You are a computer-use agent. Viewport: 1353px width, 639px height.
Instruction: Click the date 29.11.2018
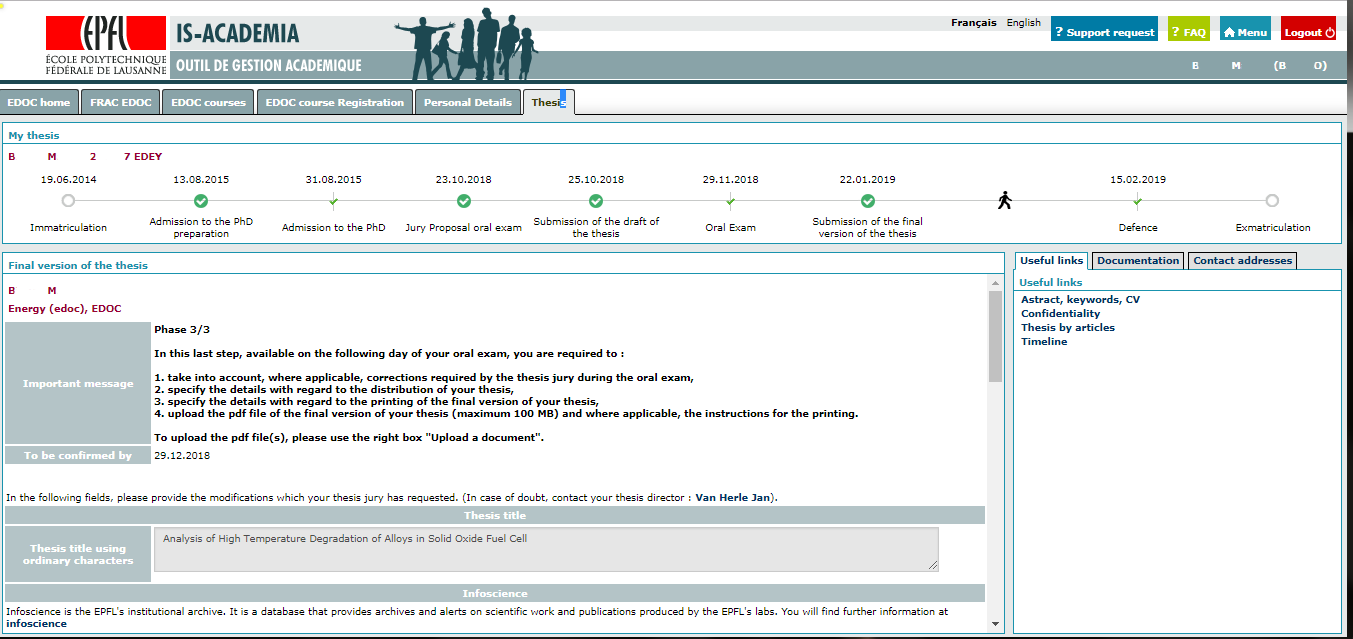[x=730, y=180]
